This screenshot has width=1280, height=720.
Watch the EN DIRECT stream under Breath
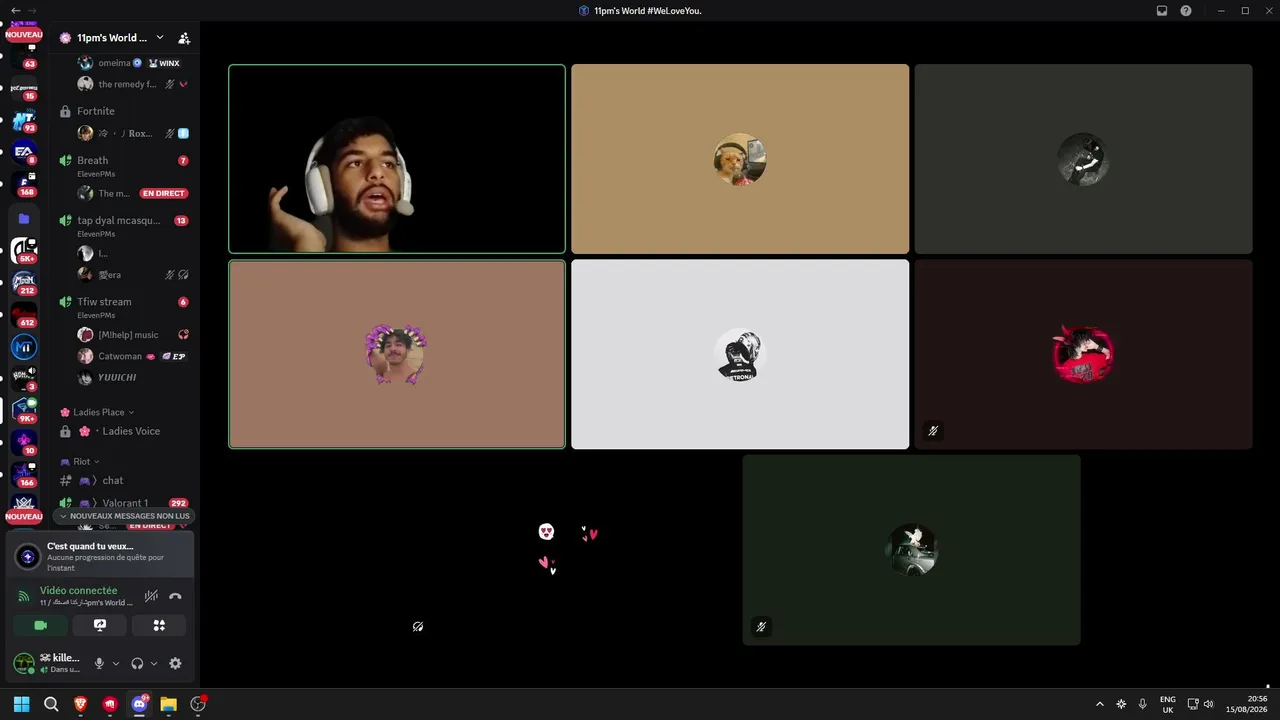(x=164, y=193)
